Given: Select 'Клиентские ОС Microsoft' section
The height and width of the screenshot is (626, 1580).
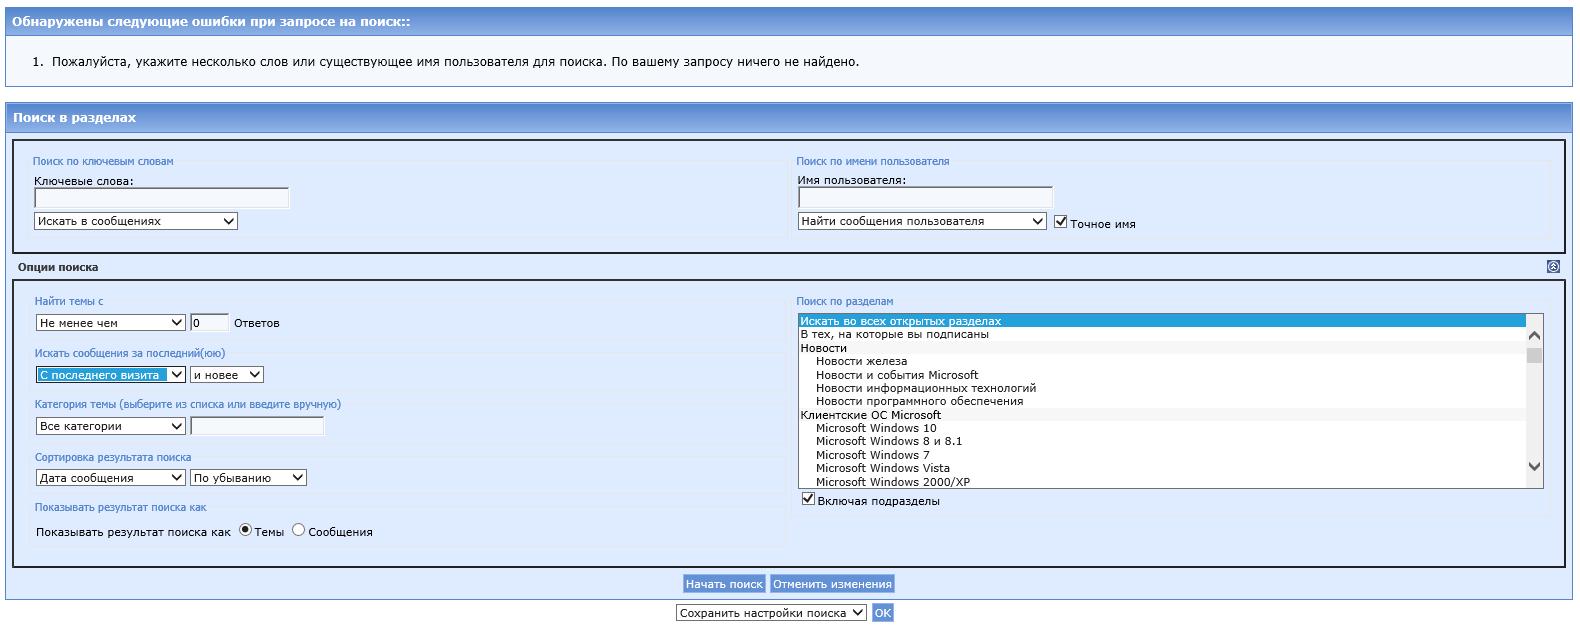Looking at the screenshot, I should pos(1162,415).
